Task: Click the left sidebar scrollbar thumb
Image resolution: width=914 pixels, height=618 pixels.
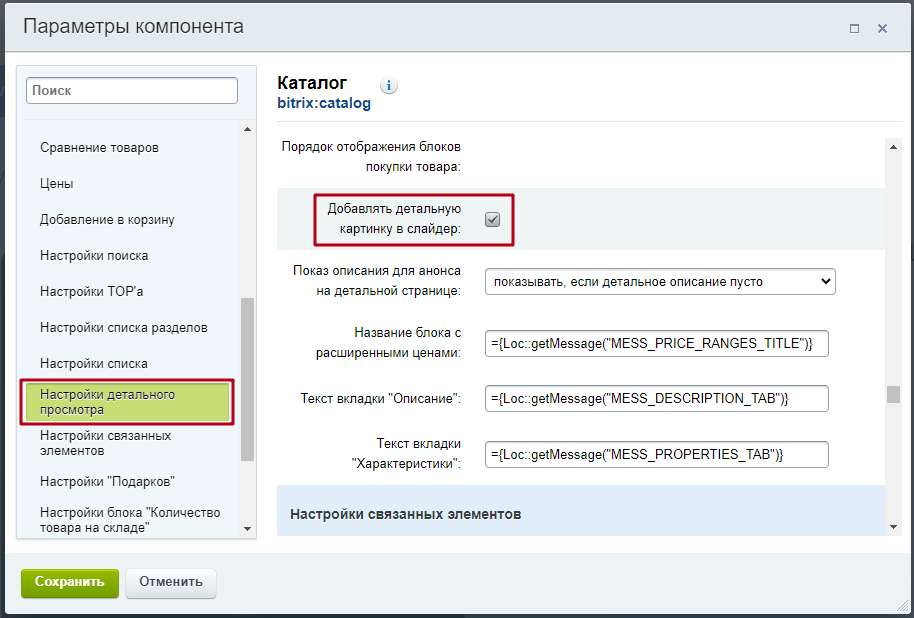Action: click(247, 380)
